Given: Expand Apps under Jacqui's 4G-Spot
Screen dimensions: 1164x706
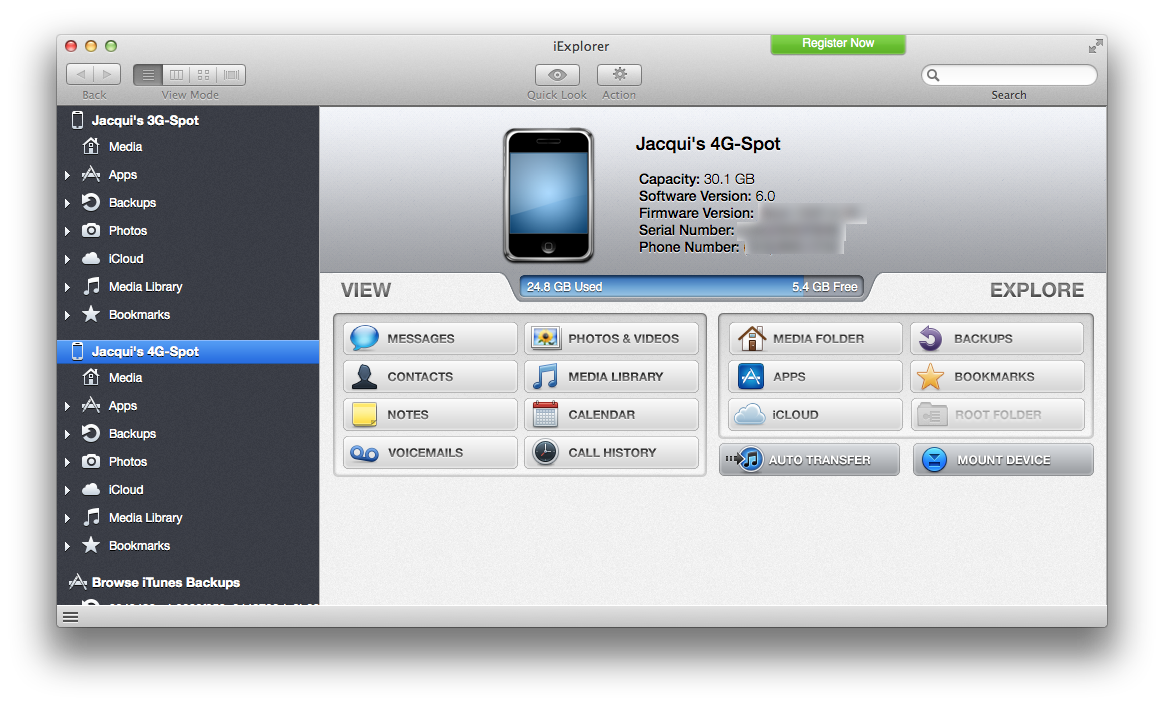Looking at the screenshot, I should click(x=68, y=406).
